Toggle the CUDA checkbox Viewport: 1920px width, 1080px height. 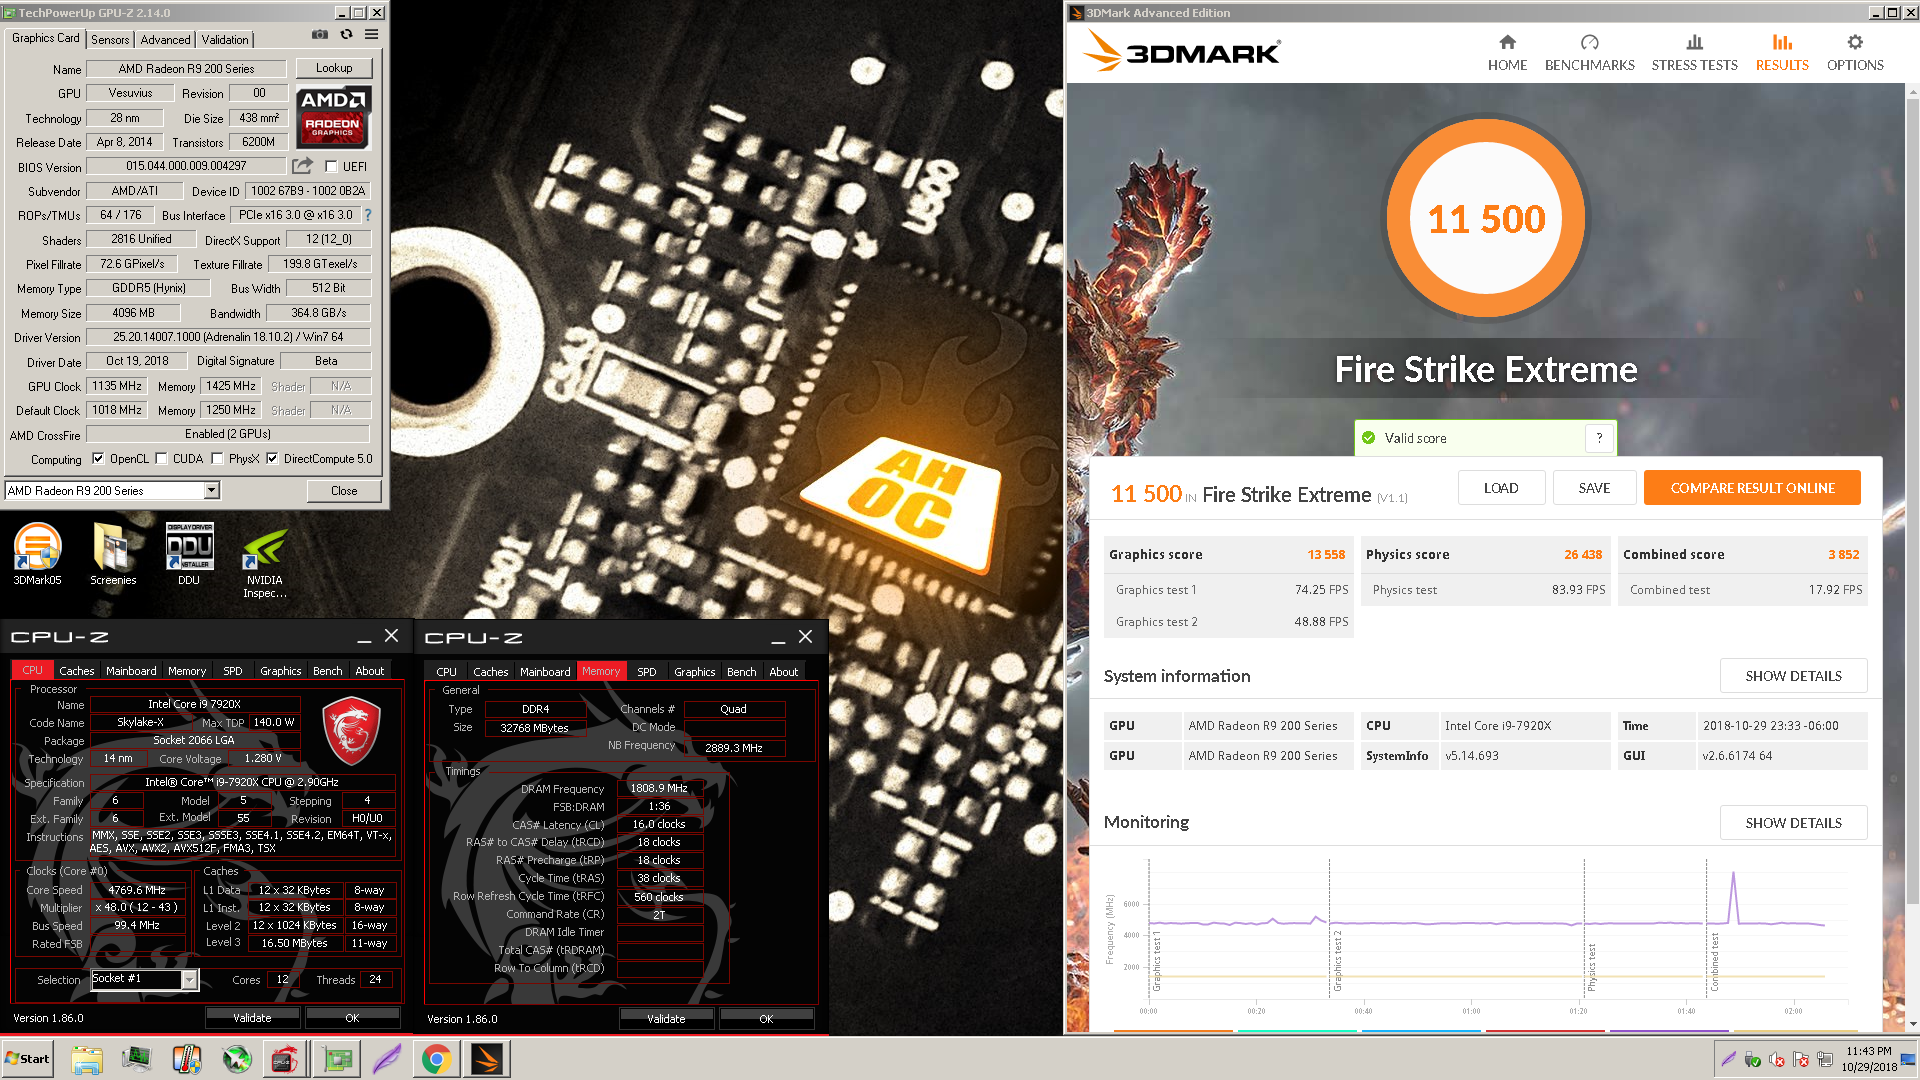click(161, 459)
